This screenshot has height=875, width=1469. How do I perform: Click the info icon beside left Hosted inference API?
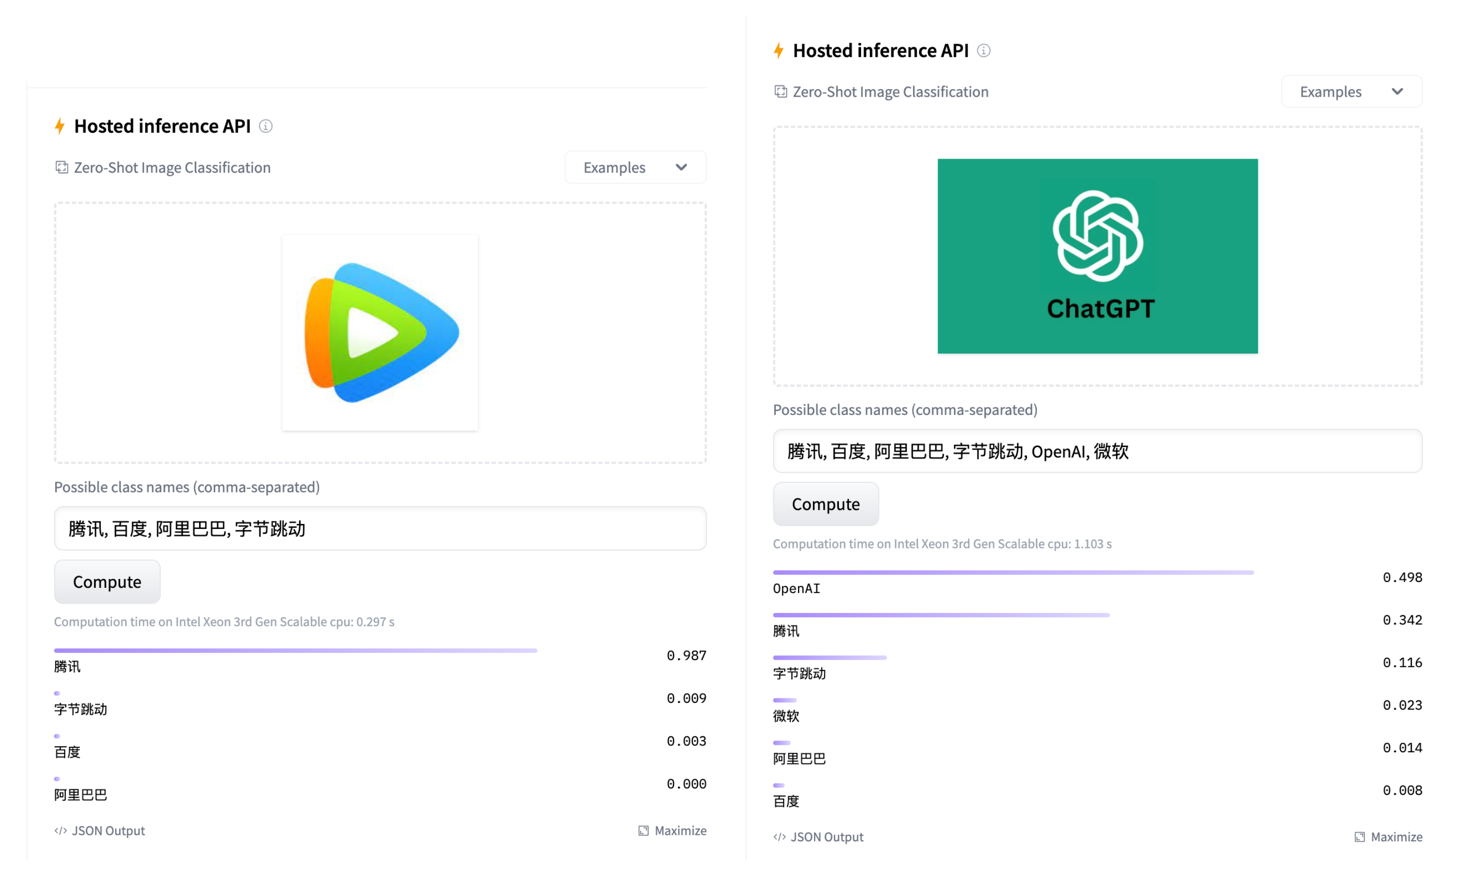click(266, 126)
